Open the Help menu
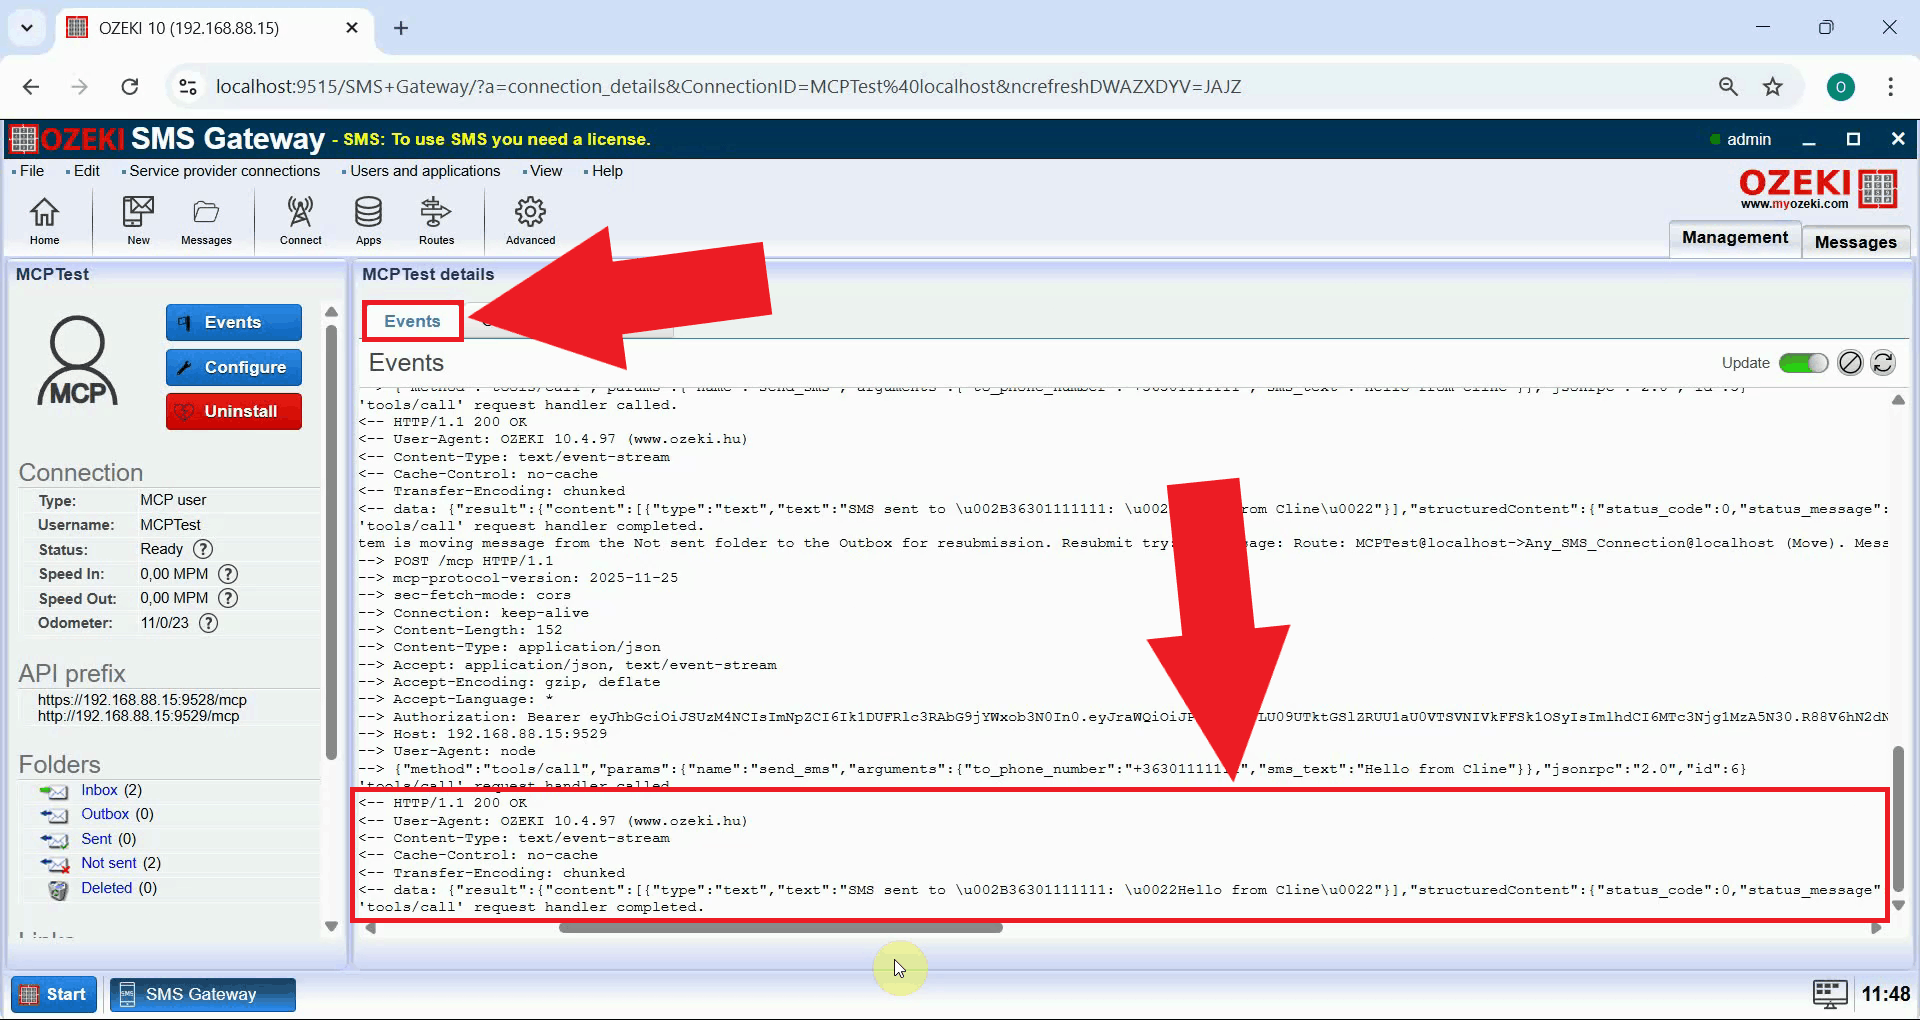Screen dimensions: 1920x1020 pyautogui.click(x=606, y=171)
